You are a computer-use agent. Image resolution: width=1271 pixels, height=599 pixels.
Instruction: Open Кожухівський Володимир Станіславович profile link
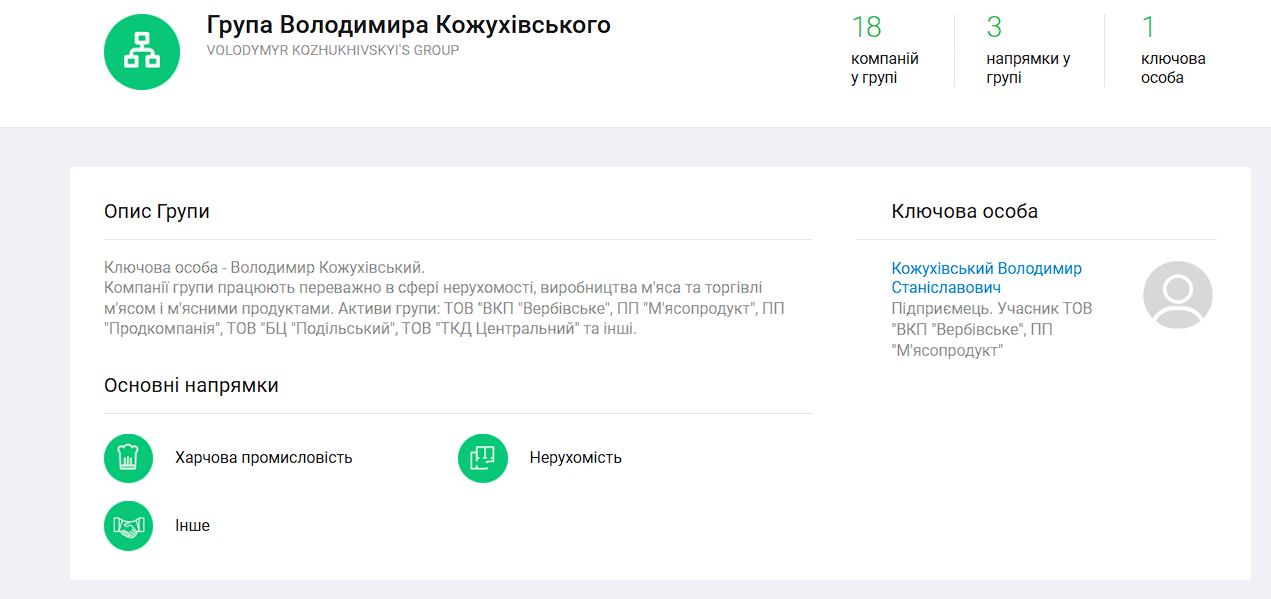[986, 278]
